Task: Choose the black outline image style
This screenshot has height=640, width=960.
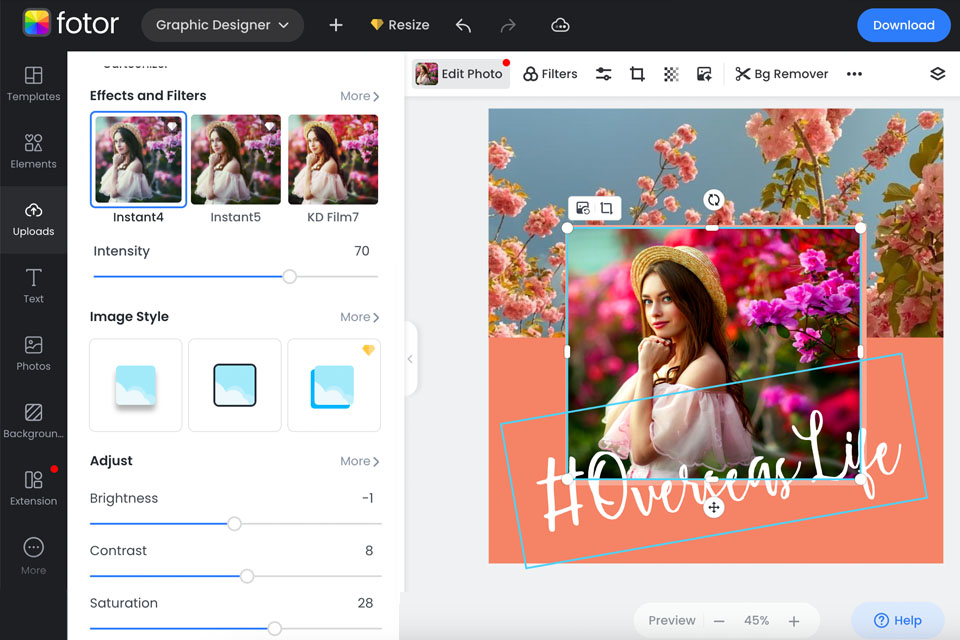Action: coord(235,385)
